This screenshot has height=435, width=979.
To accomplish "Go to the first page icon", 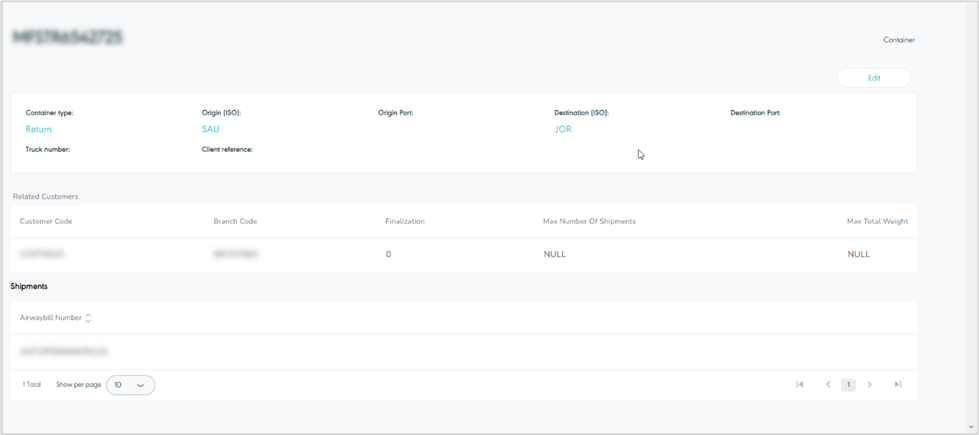I will coord(800,385).
